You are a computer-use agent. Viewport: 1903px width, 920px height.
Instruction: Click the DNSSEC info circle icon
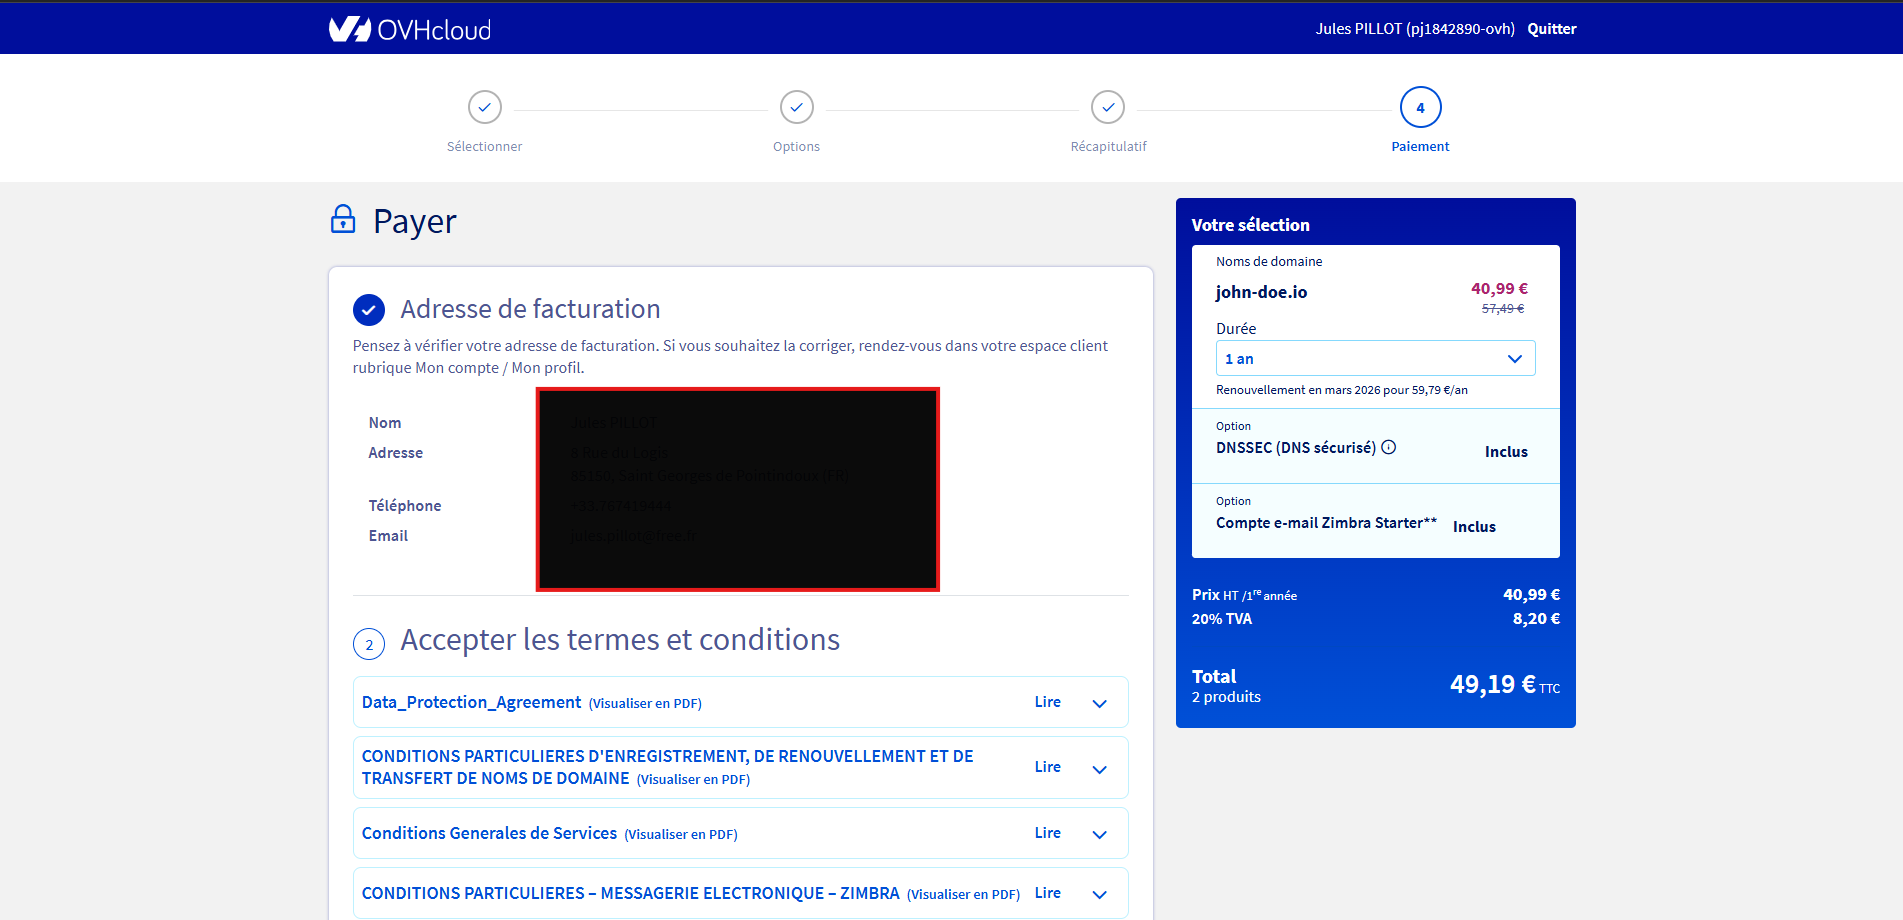(1389, 447)
